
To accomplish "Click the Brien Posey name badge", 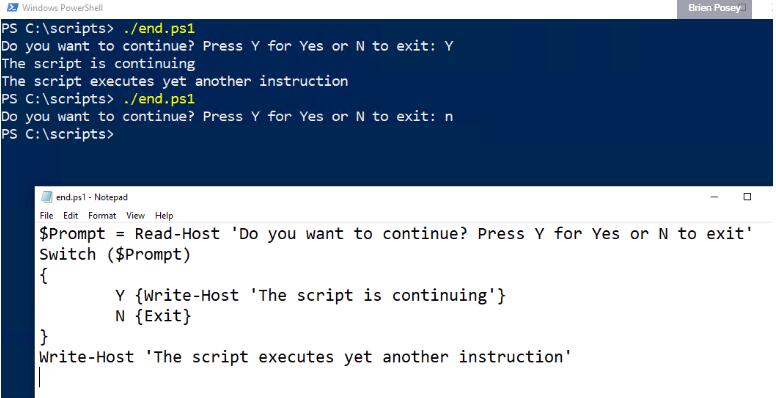I will (x=714, y=8).
